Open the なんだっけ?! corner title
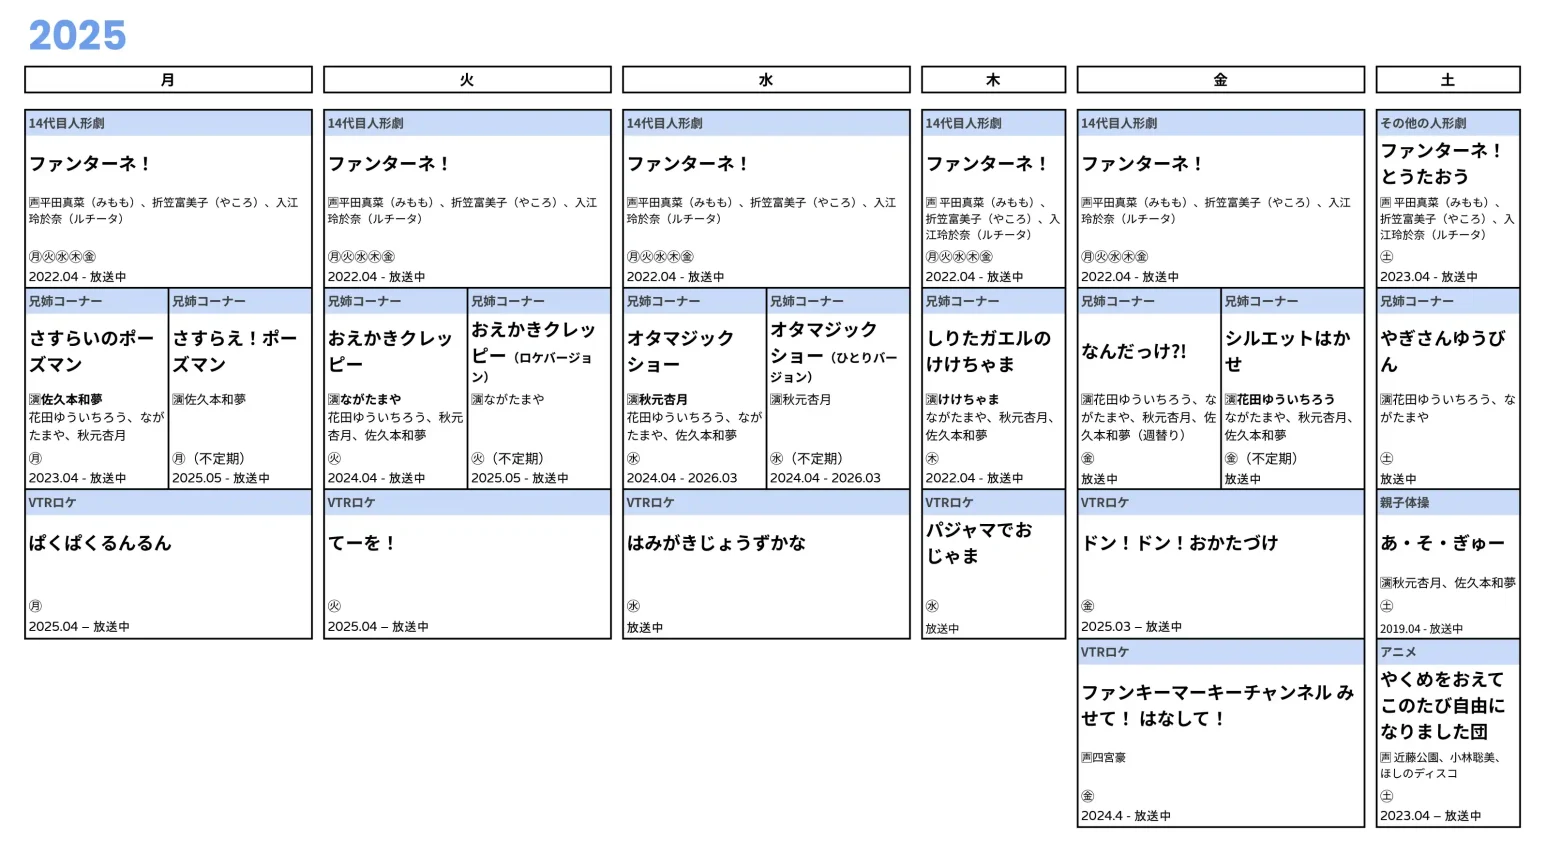This screenshot has width=1546, height=853. point(1133,351)
